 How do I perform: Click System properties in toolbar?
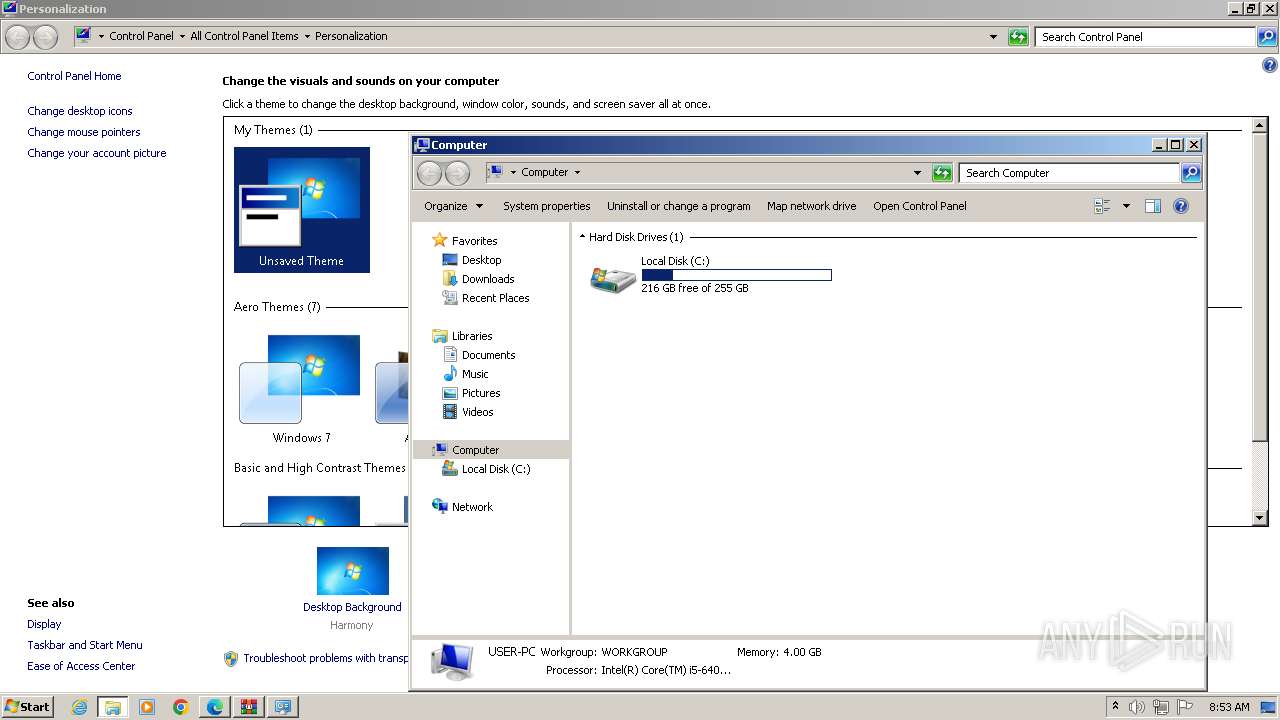[x=546, y=206]
